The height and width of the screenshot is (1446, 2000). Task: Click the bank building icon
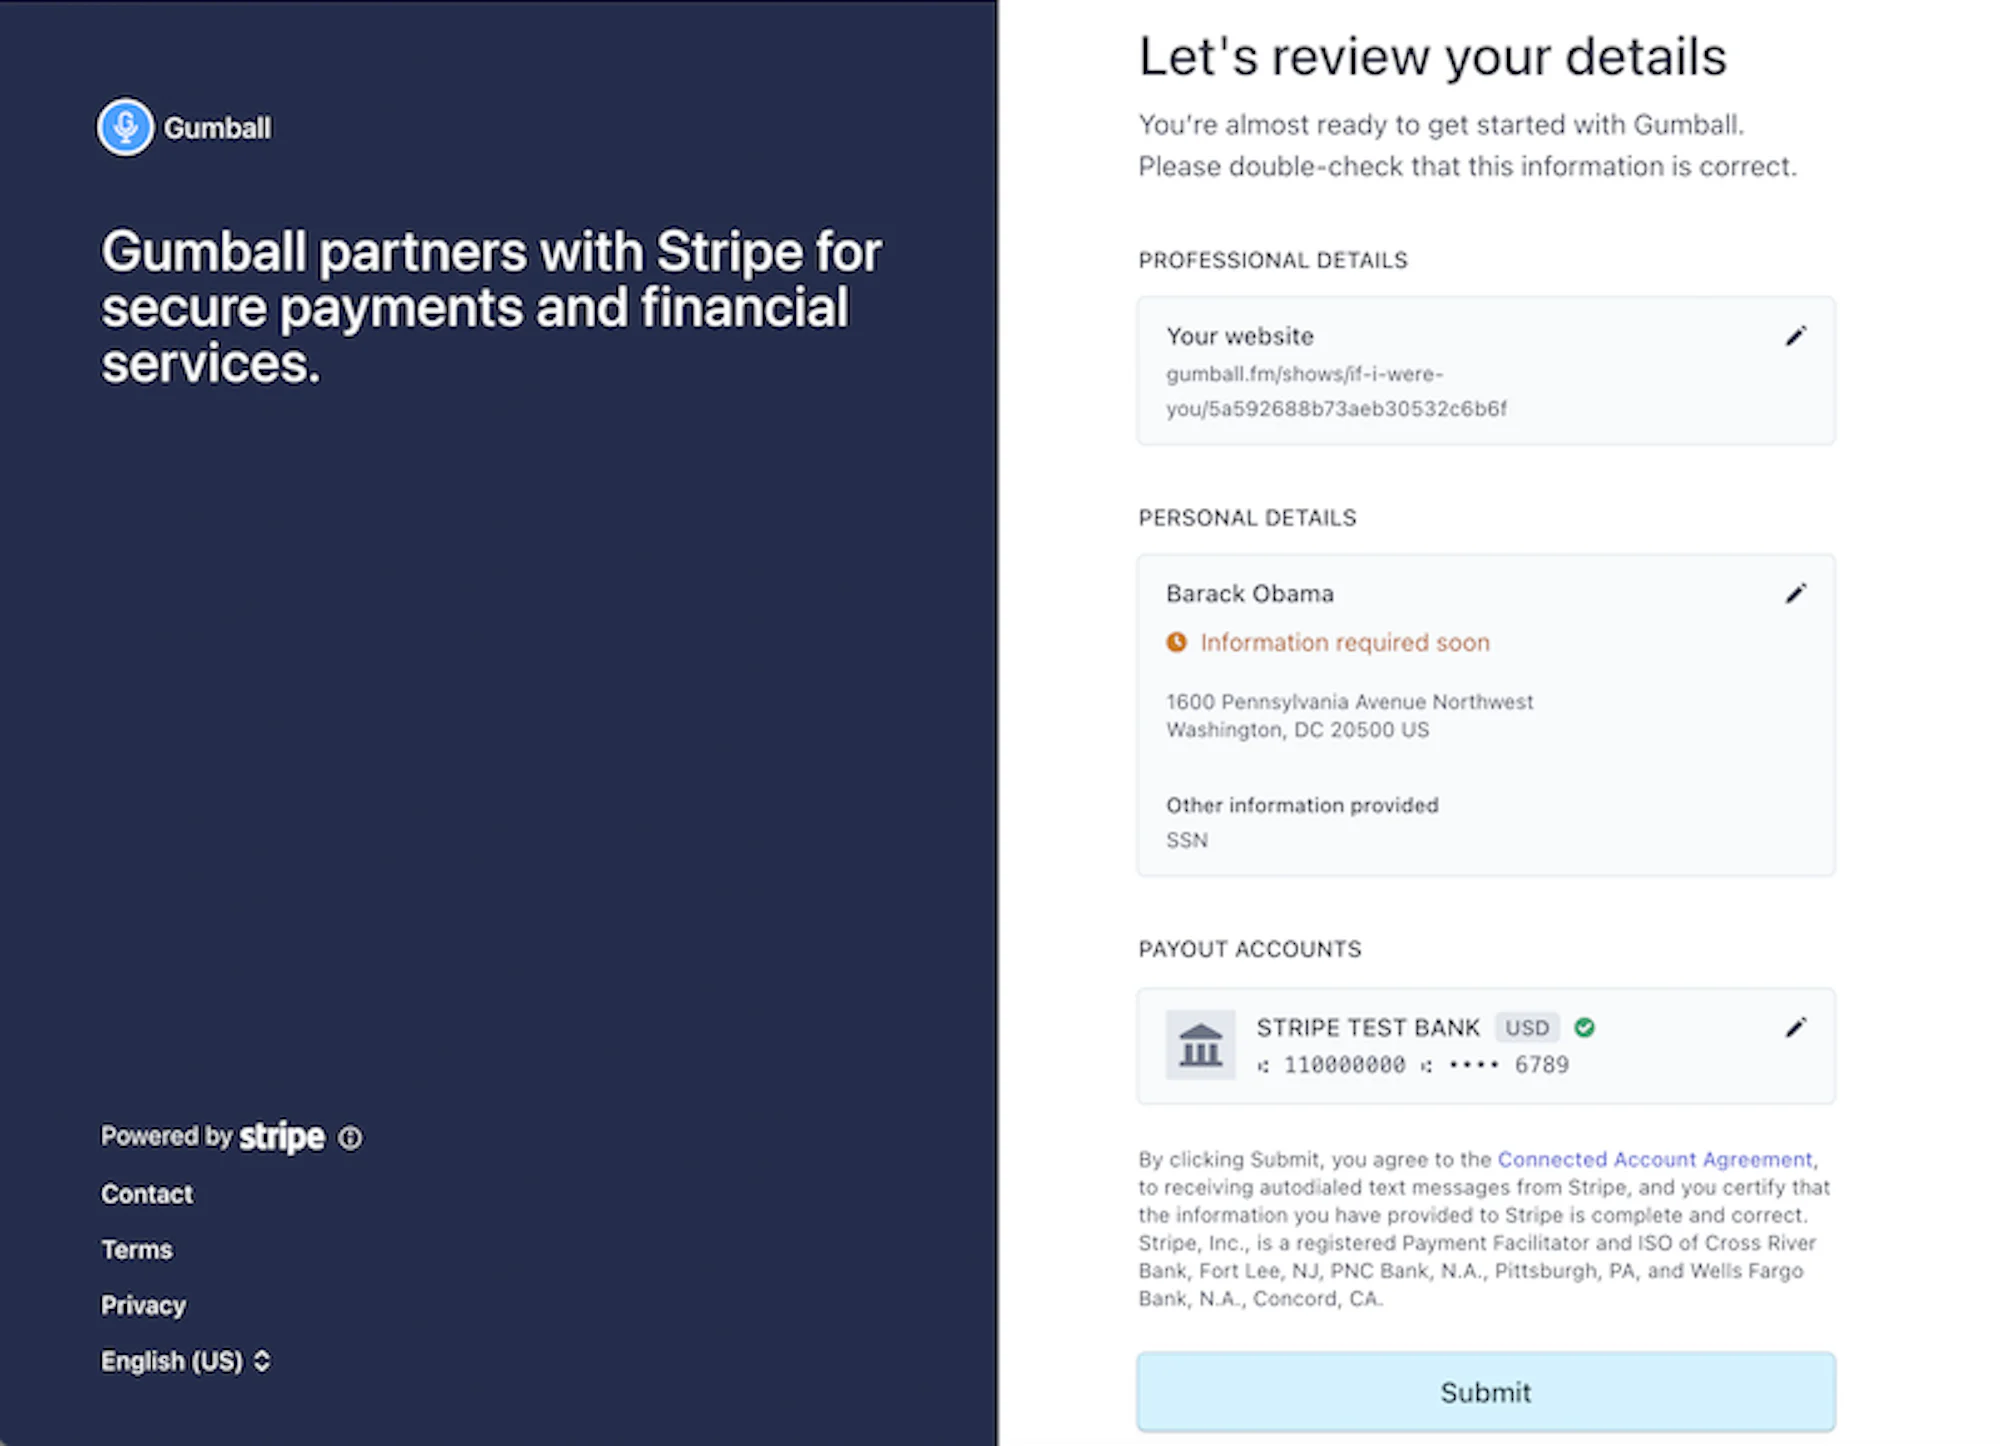[x=1200, y=1045]
